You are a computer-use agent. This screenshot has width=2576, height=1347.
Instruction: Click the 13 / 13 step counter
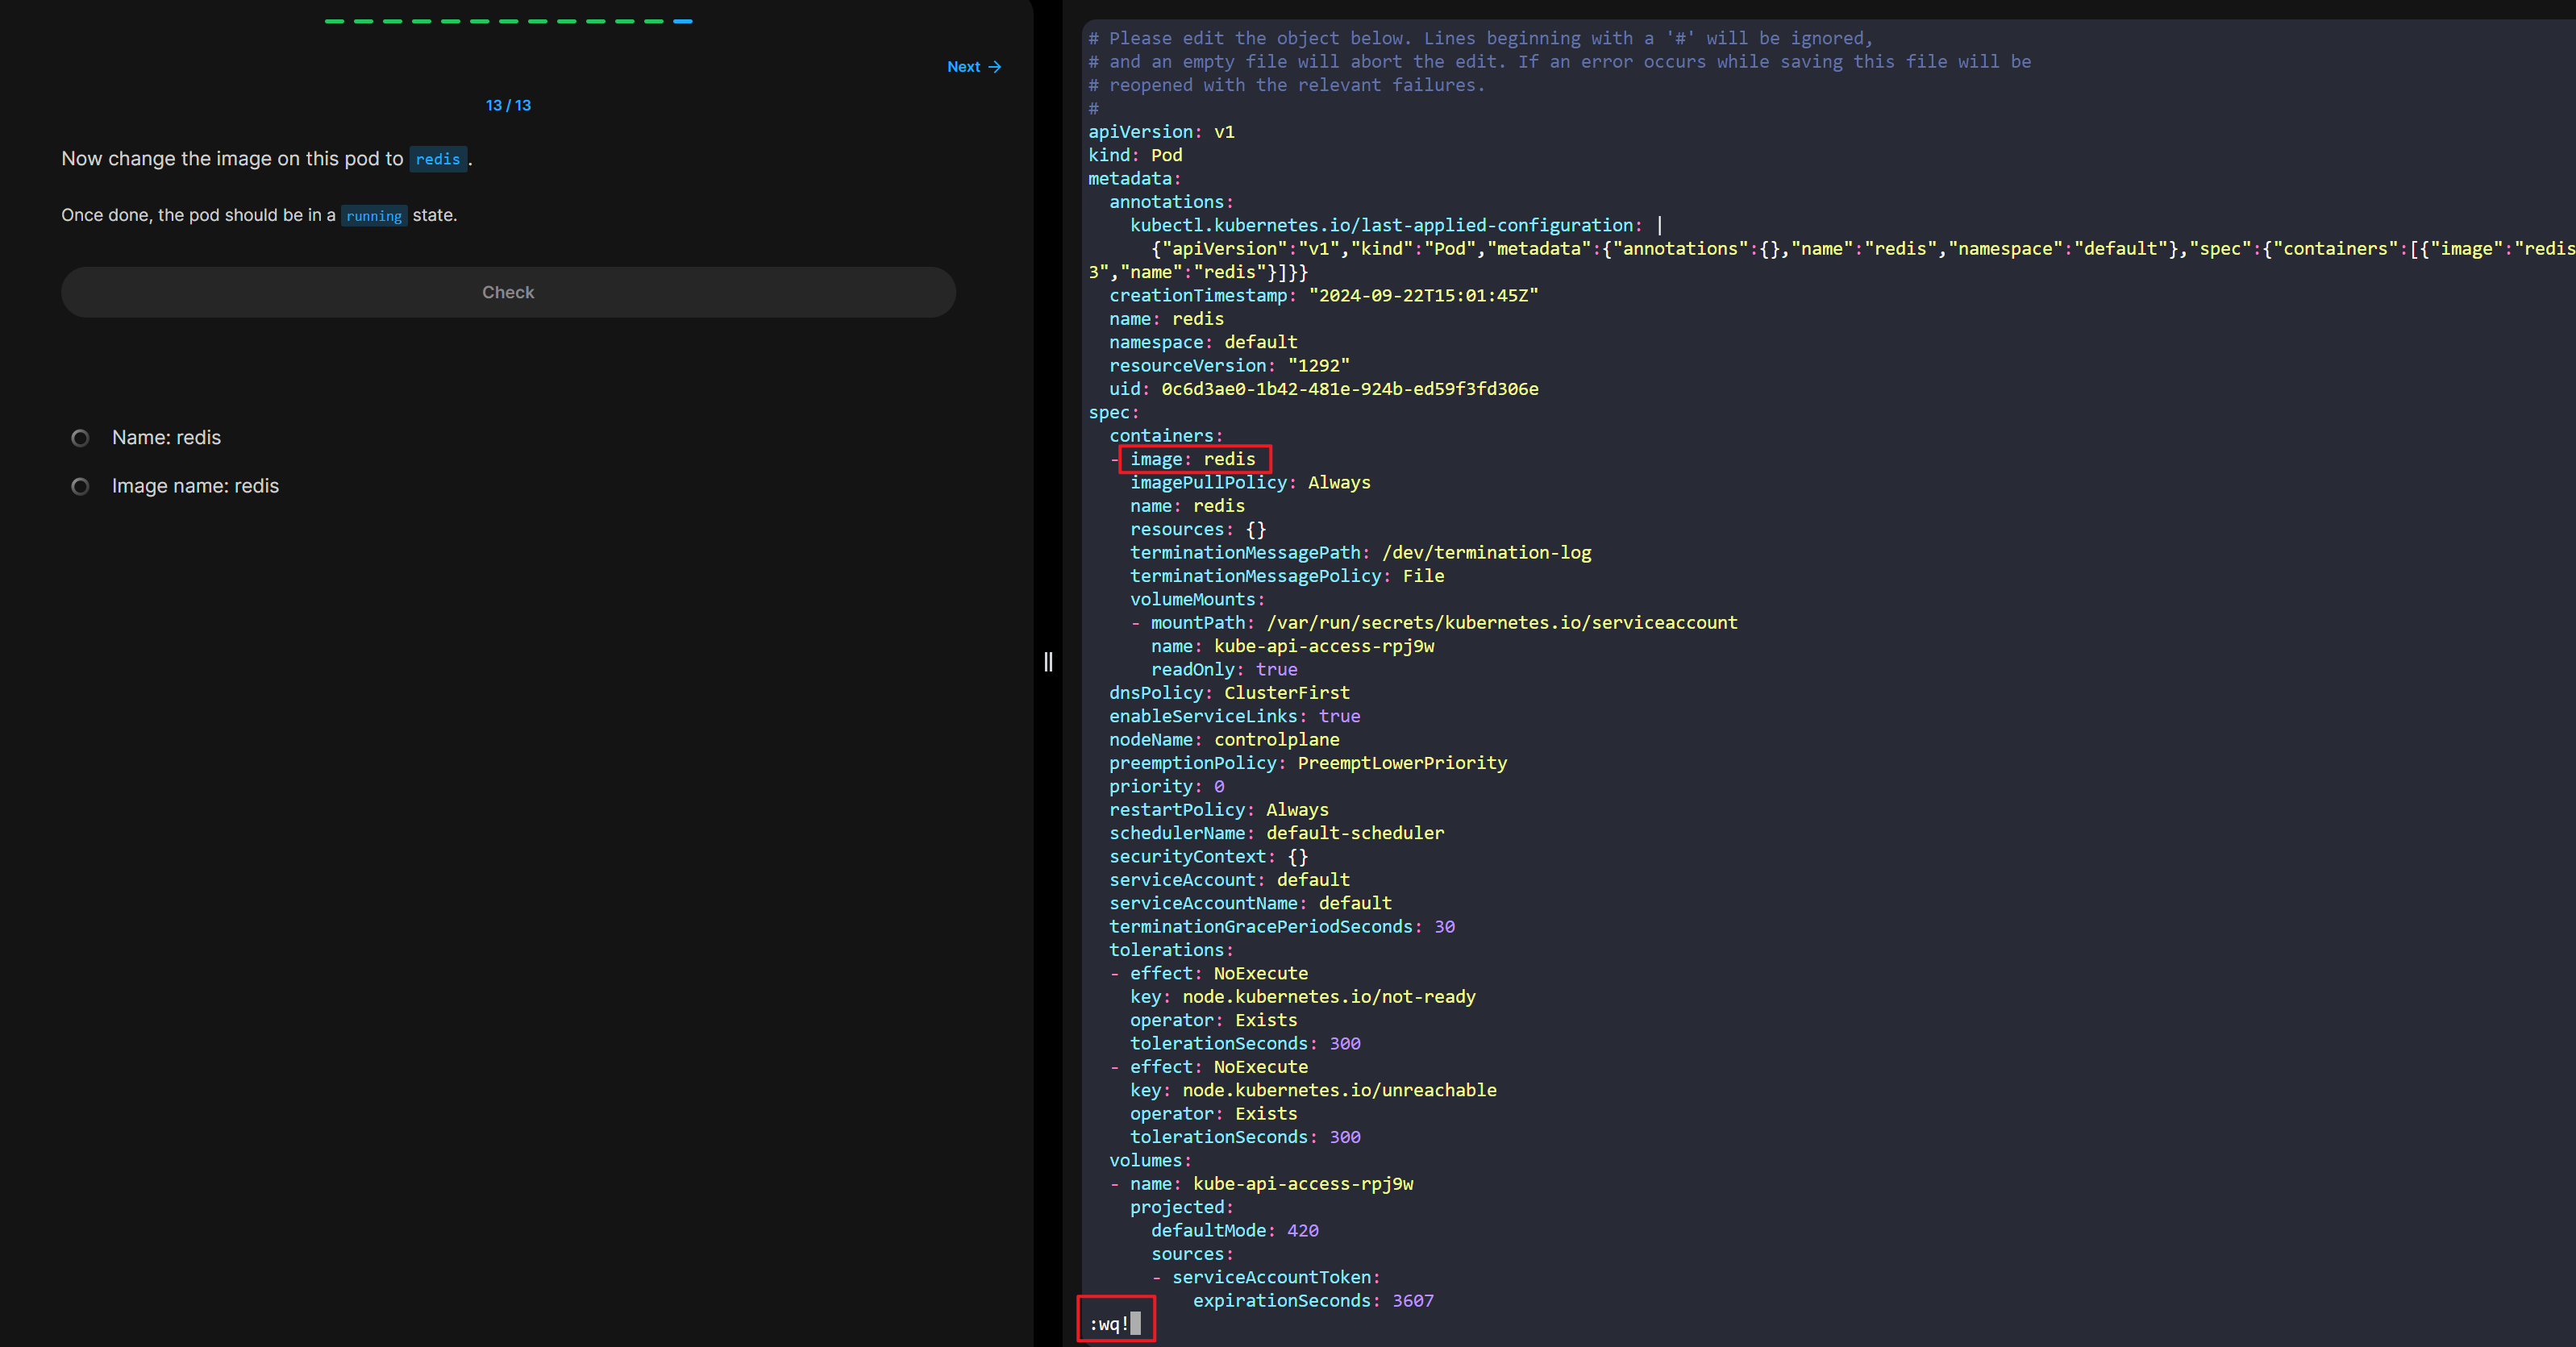click(x=508, y=105)
